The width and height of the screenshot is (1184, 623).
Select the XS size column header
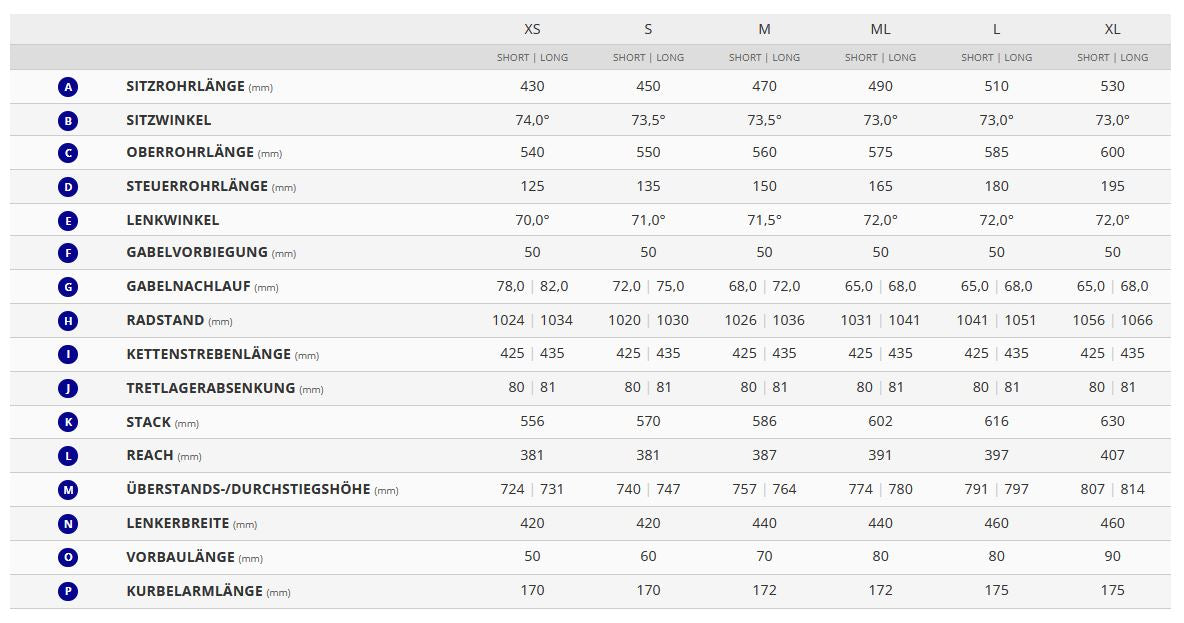click(532, 29)
